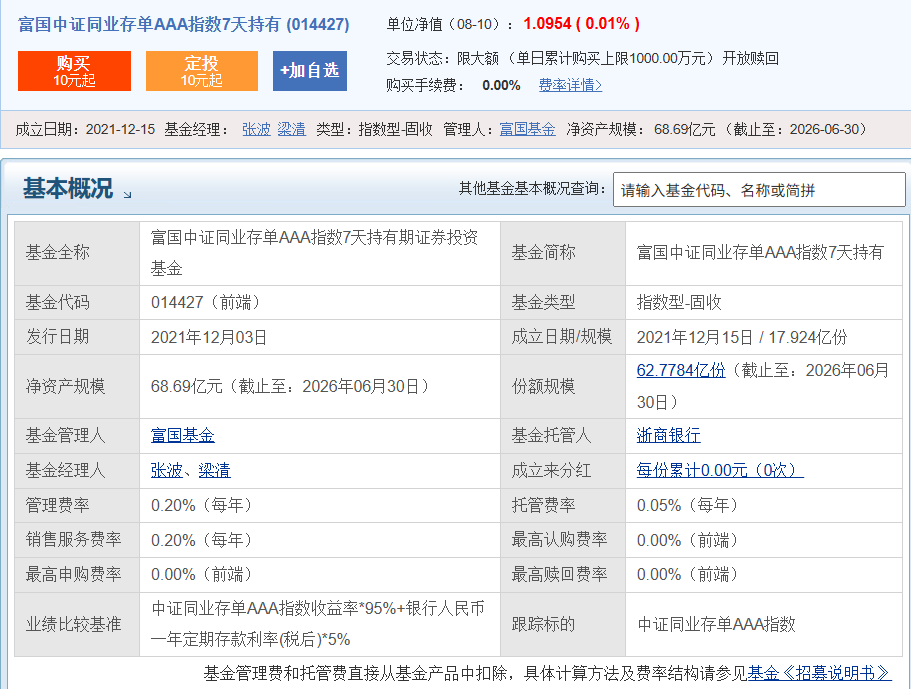Open manager 梁洁 in the top info bar
911x689 pixels.
coord(292,129)
